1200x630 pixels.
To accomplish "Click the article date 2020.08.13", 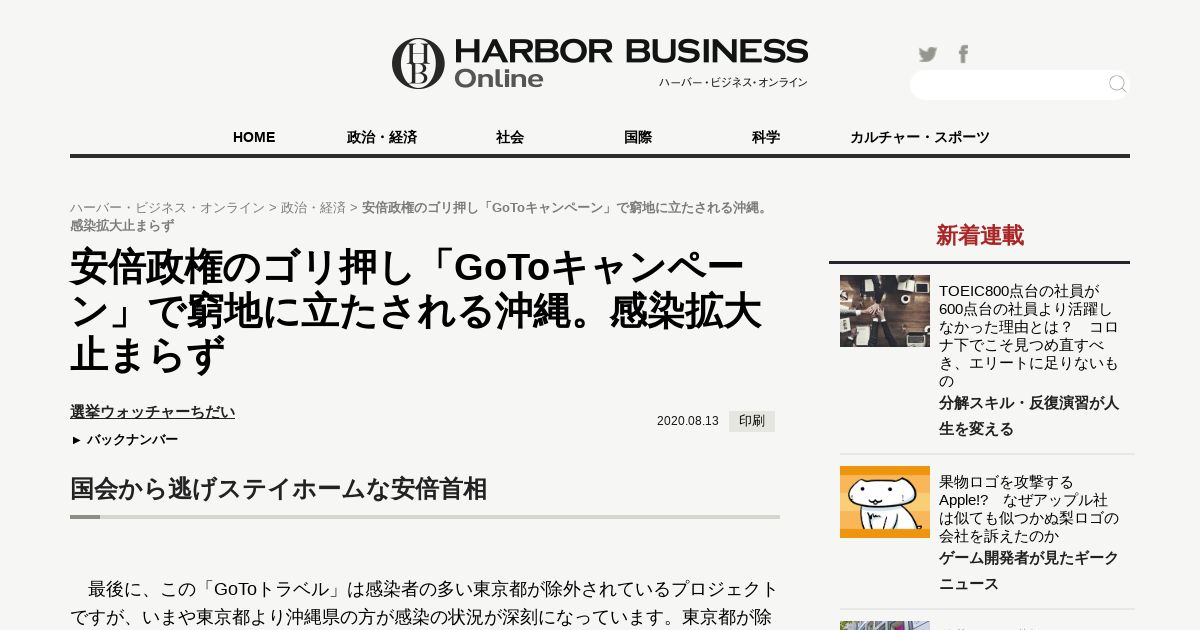I will 688,421.
